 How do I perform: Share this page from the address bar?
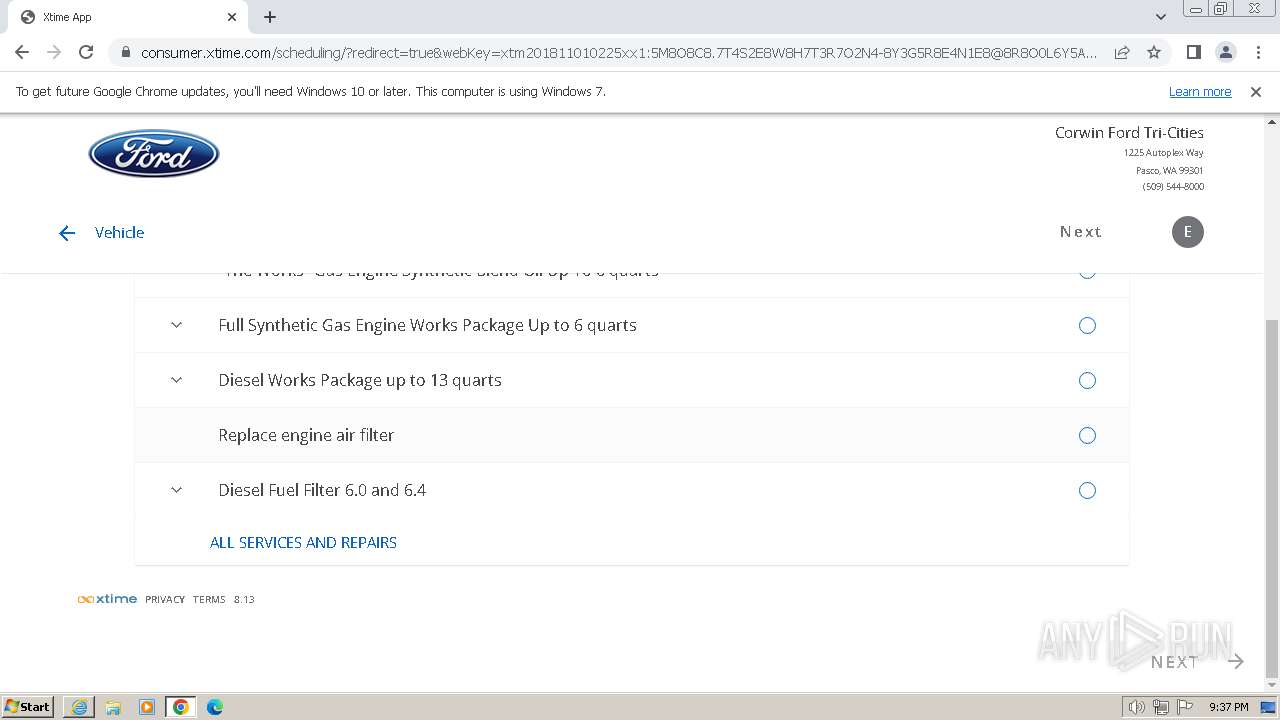(1122, 52)
